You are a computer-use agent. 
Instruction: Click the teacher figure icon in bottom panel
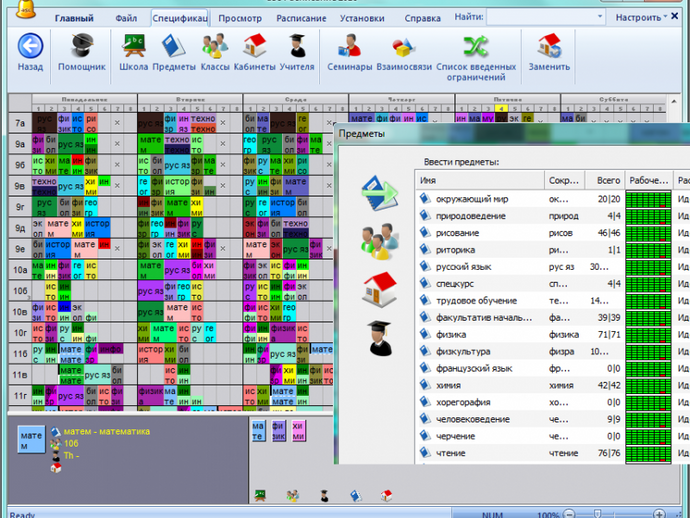pos(324,496)
